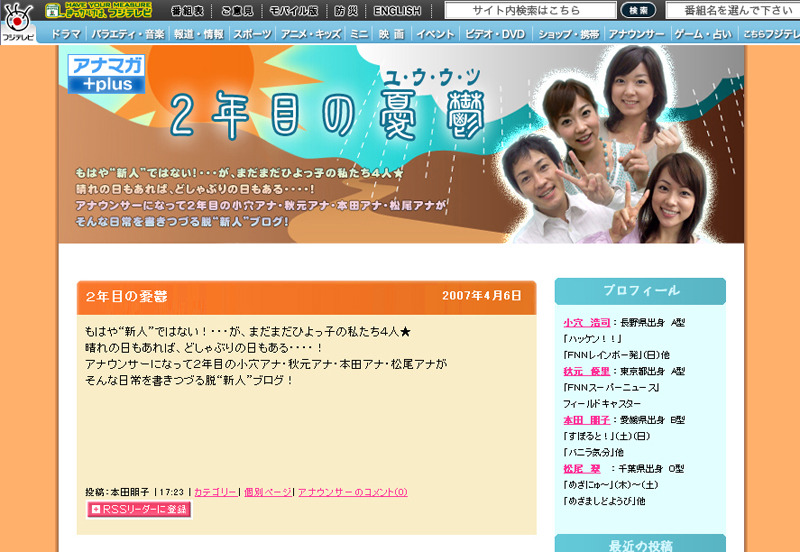Open the 番組名を選んで下さい dropdown

tap(733, 10)
